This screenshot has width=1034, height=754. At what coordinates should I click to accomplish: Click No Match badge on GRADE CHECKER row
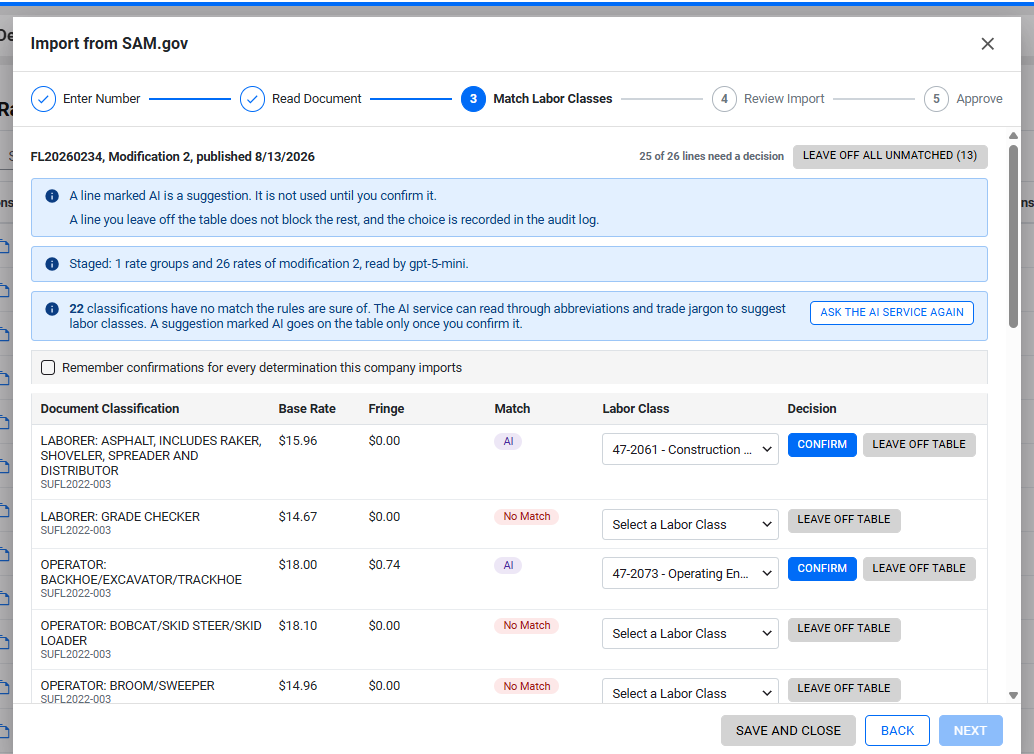point(526,517)
